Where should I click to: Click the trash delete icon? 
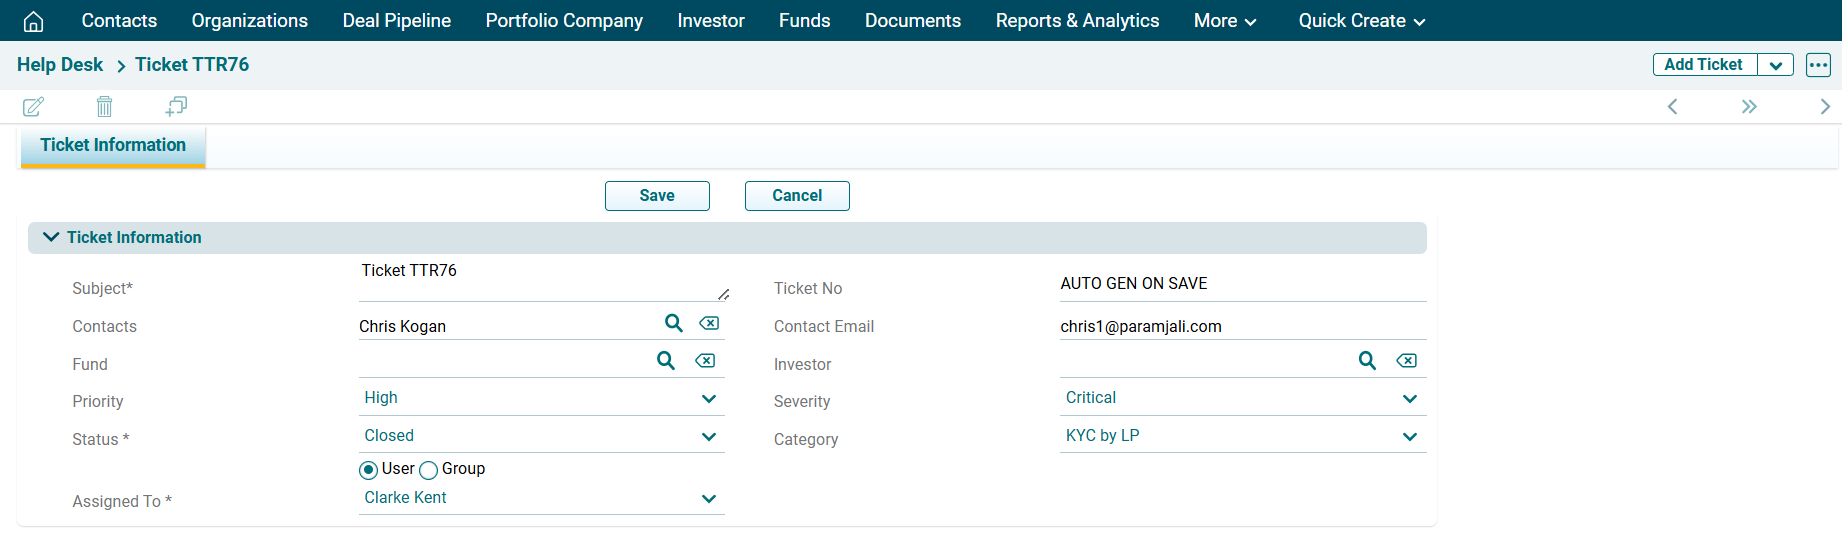click(x=104, y=106)
